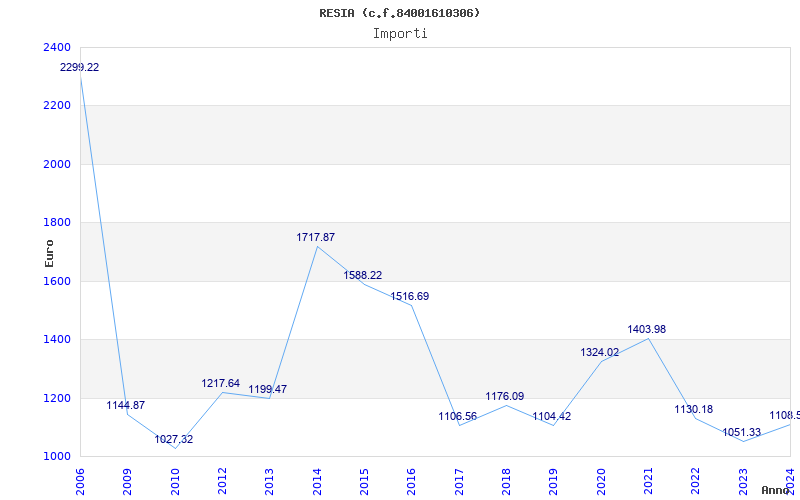Viewport: 800px width, 500px height.
Task: Click the y-axis tick 1600
Action: click(x=58, y=281)
